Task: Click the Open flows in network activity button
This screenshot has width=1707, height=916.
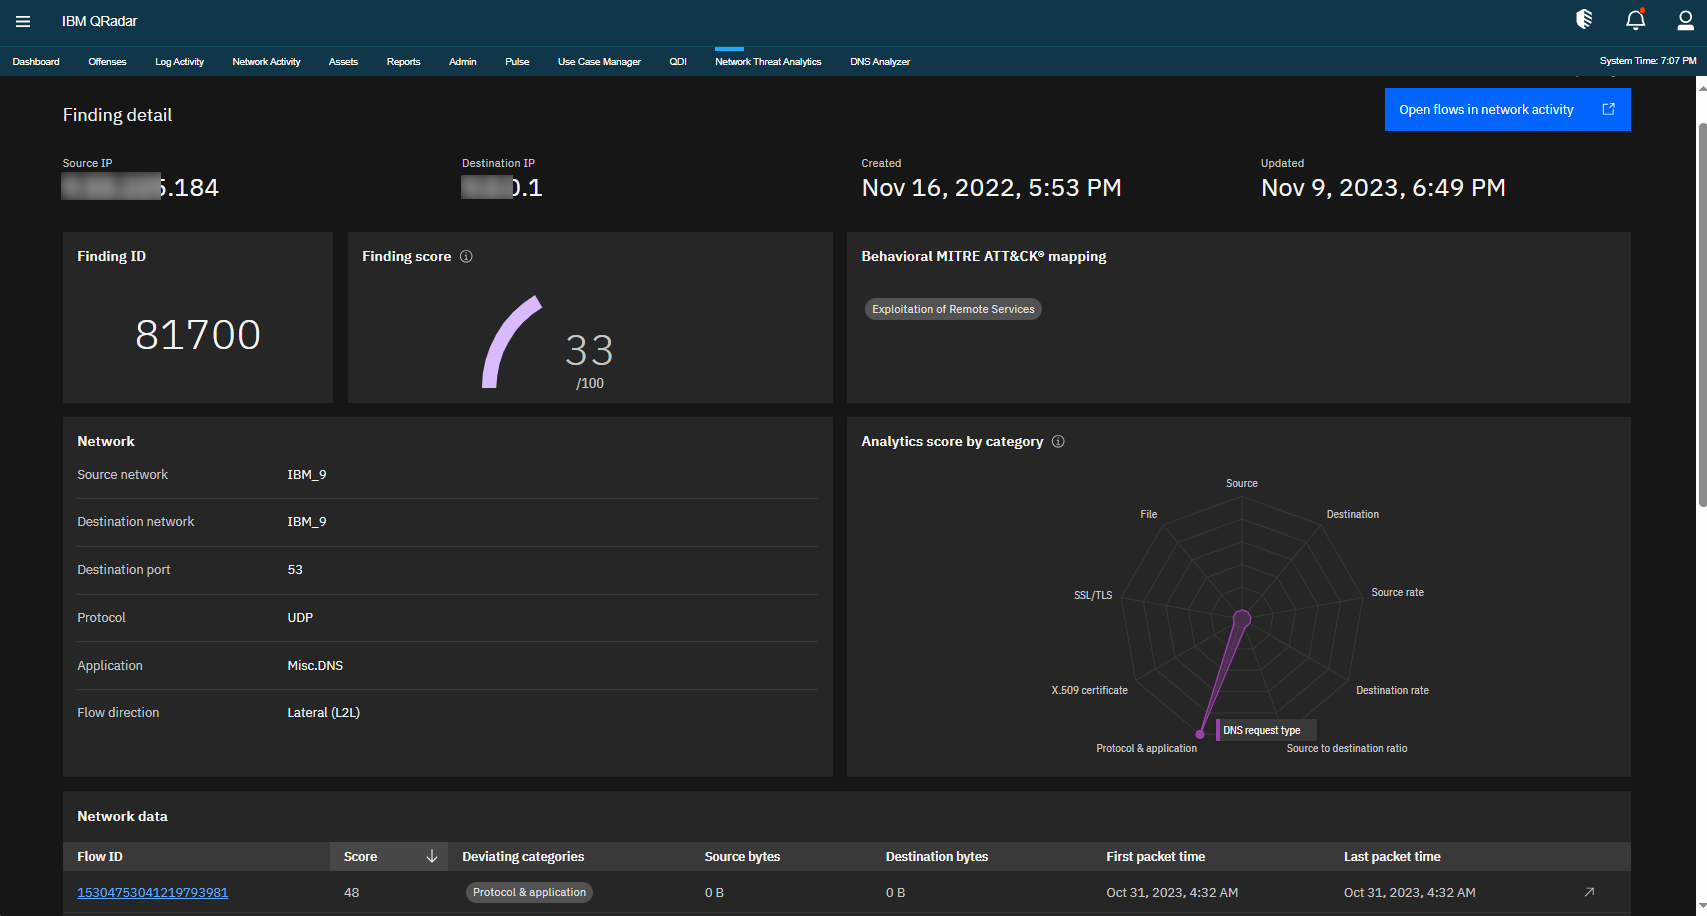Action: pyautogui.click(x=1507, y=109)
